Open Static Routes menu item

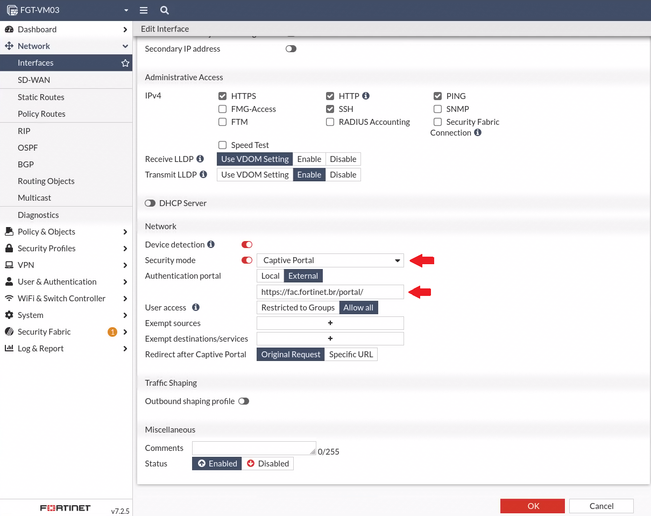point(66,97)
